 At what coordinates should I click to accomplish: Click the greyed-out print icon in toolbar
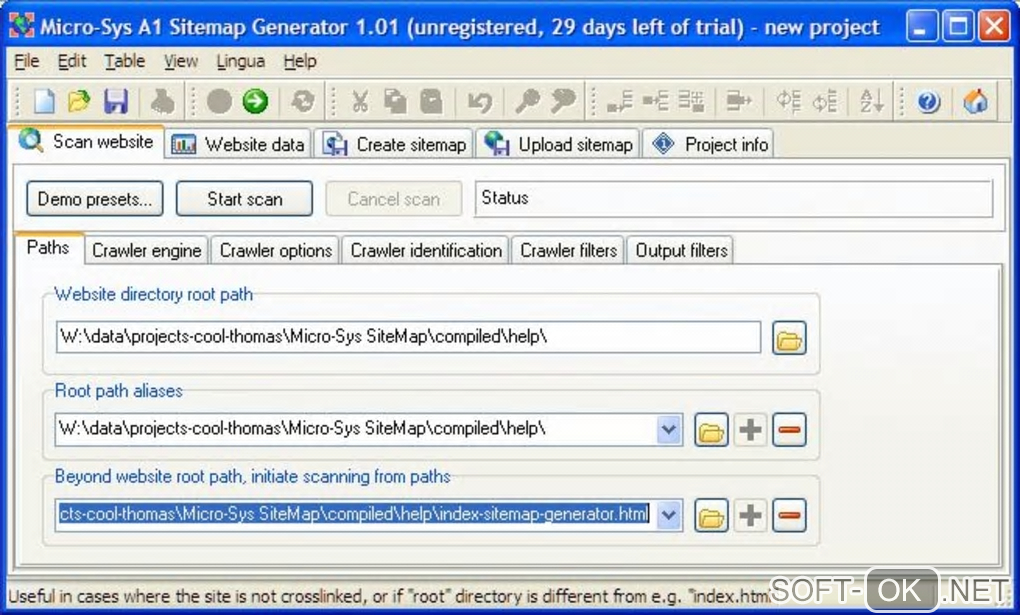(162, 102)
